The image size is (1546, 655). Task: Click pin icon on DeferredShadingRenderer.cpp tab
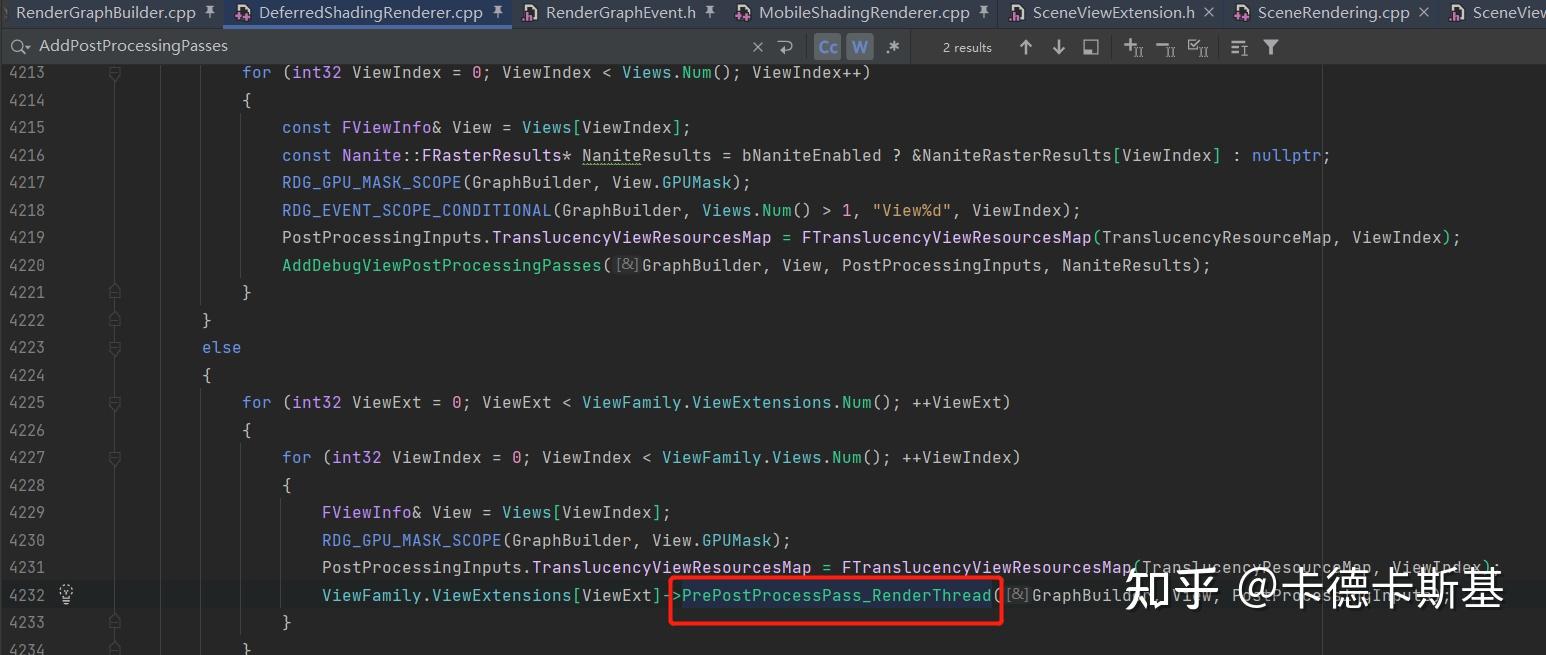point(498,12)
